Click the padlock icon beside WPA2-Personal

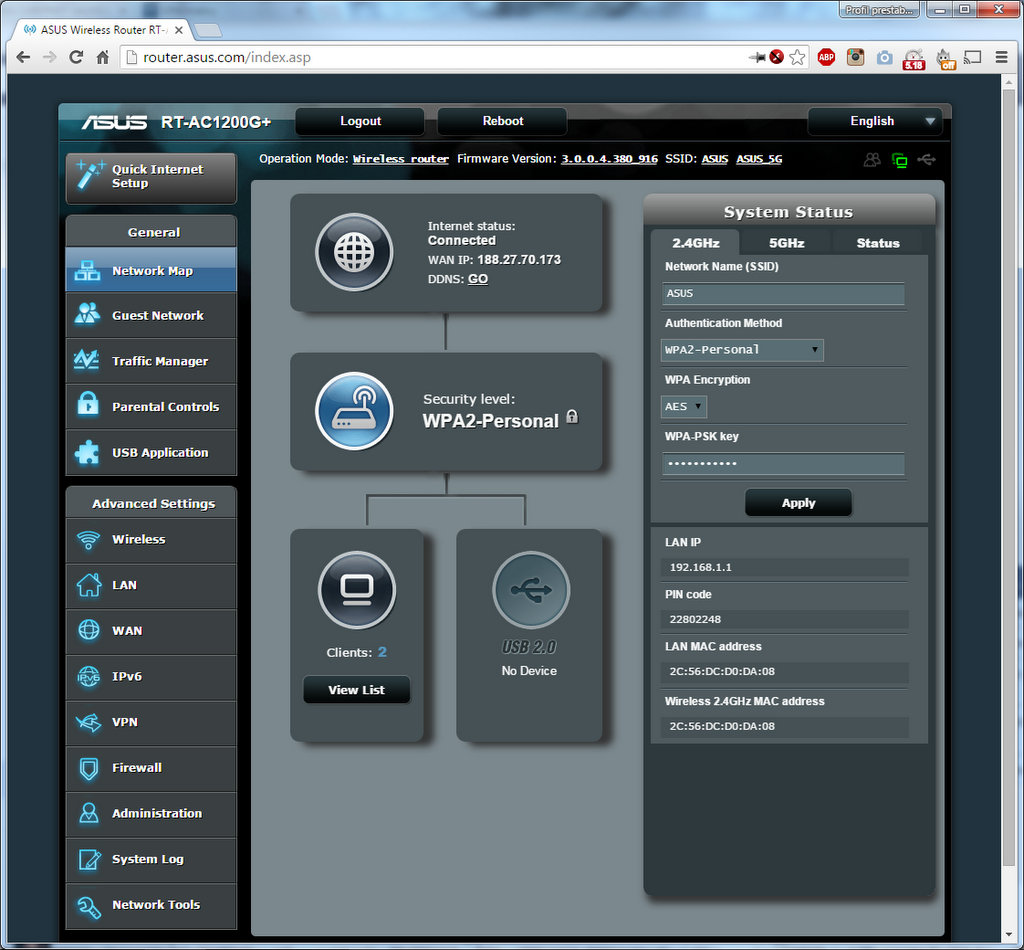click(572, 417)
